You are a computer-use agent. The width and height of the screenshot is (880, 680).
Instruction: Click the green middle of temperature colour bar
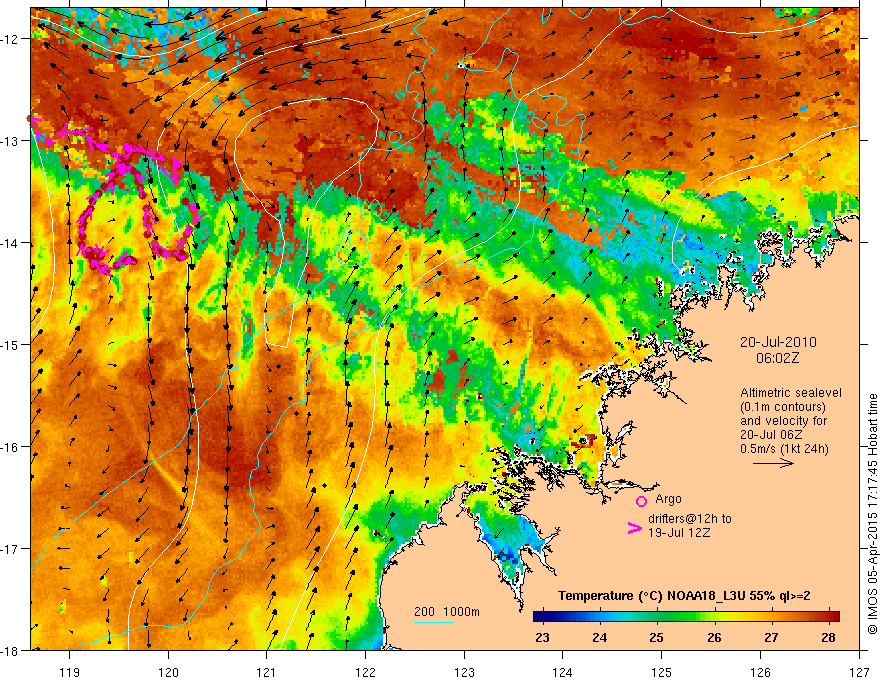point(686,617)
